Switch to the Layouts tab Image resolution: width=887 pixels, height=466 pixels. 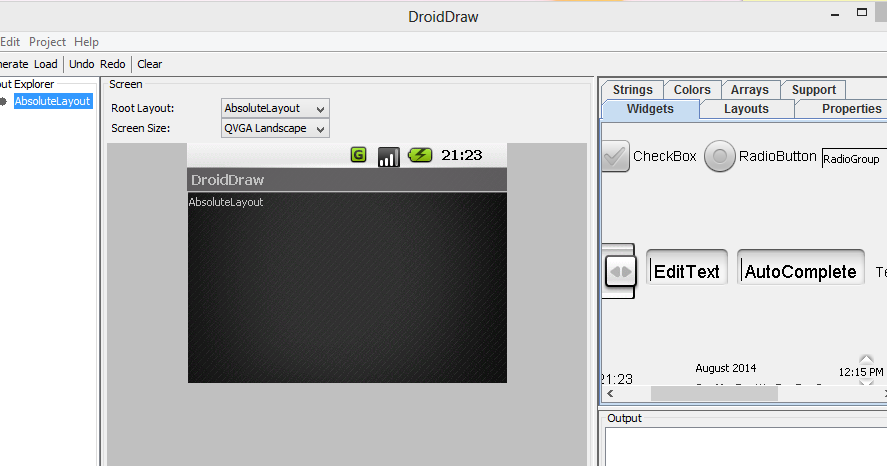746,109
